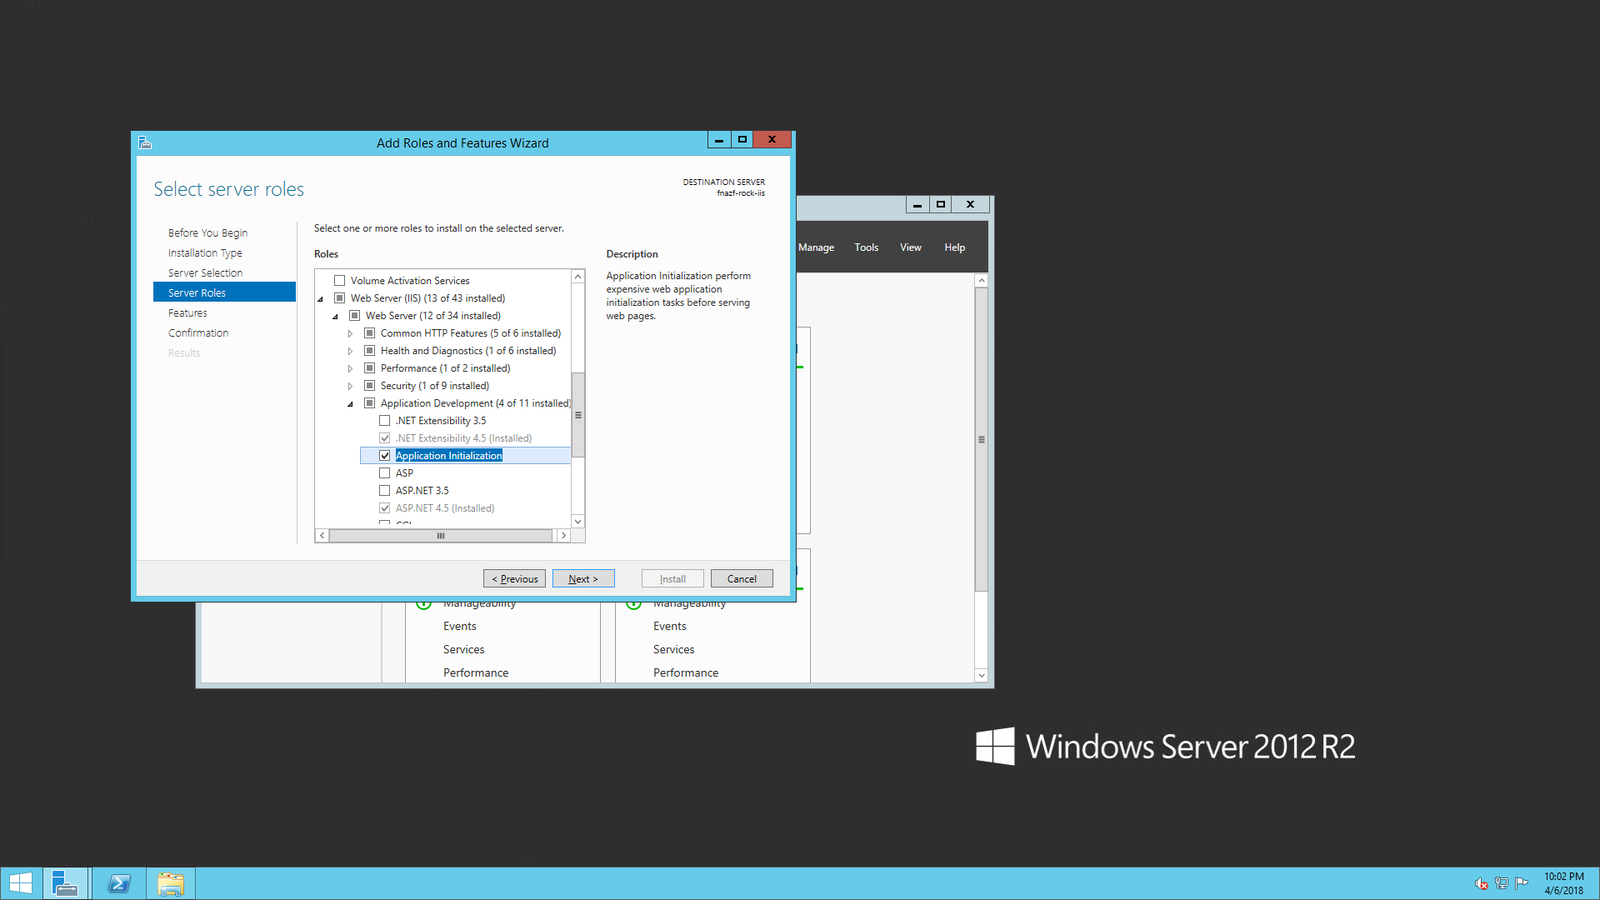Go to the Confirmation step
Viewport: 1600px width, 900px height.
click(x=198, y=333)
